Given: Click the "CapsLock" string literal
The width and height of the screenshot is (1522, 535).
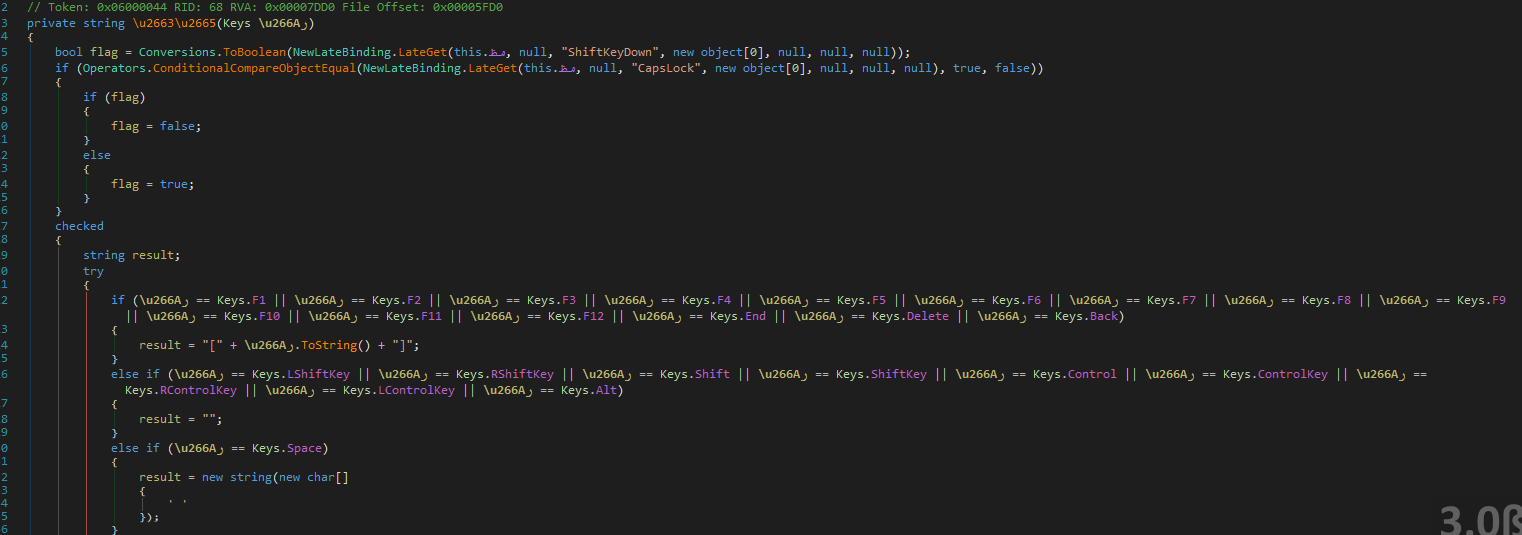Looking at the screenshot, I should 662,67.
